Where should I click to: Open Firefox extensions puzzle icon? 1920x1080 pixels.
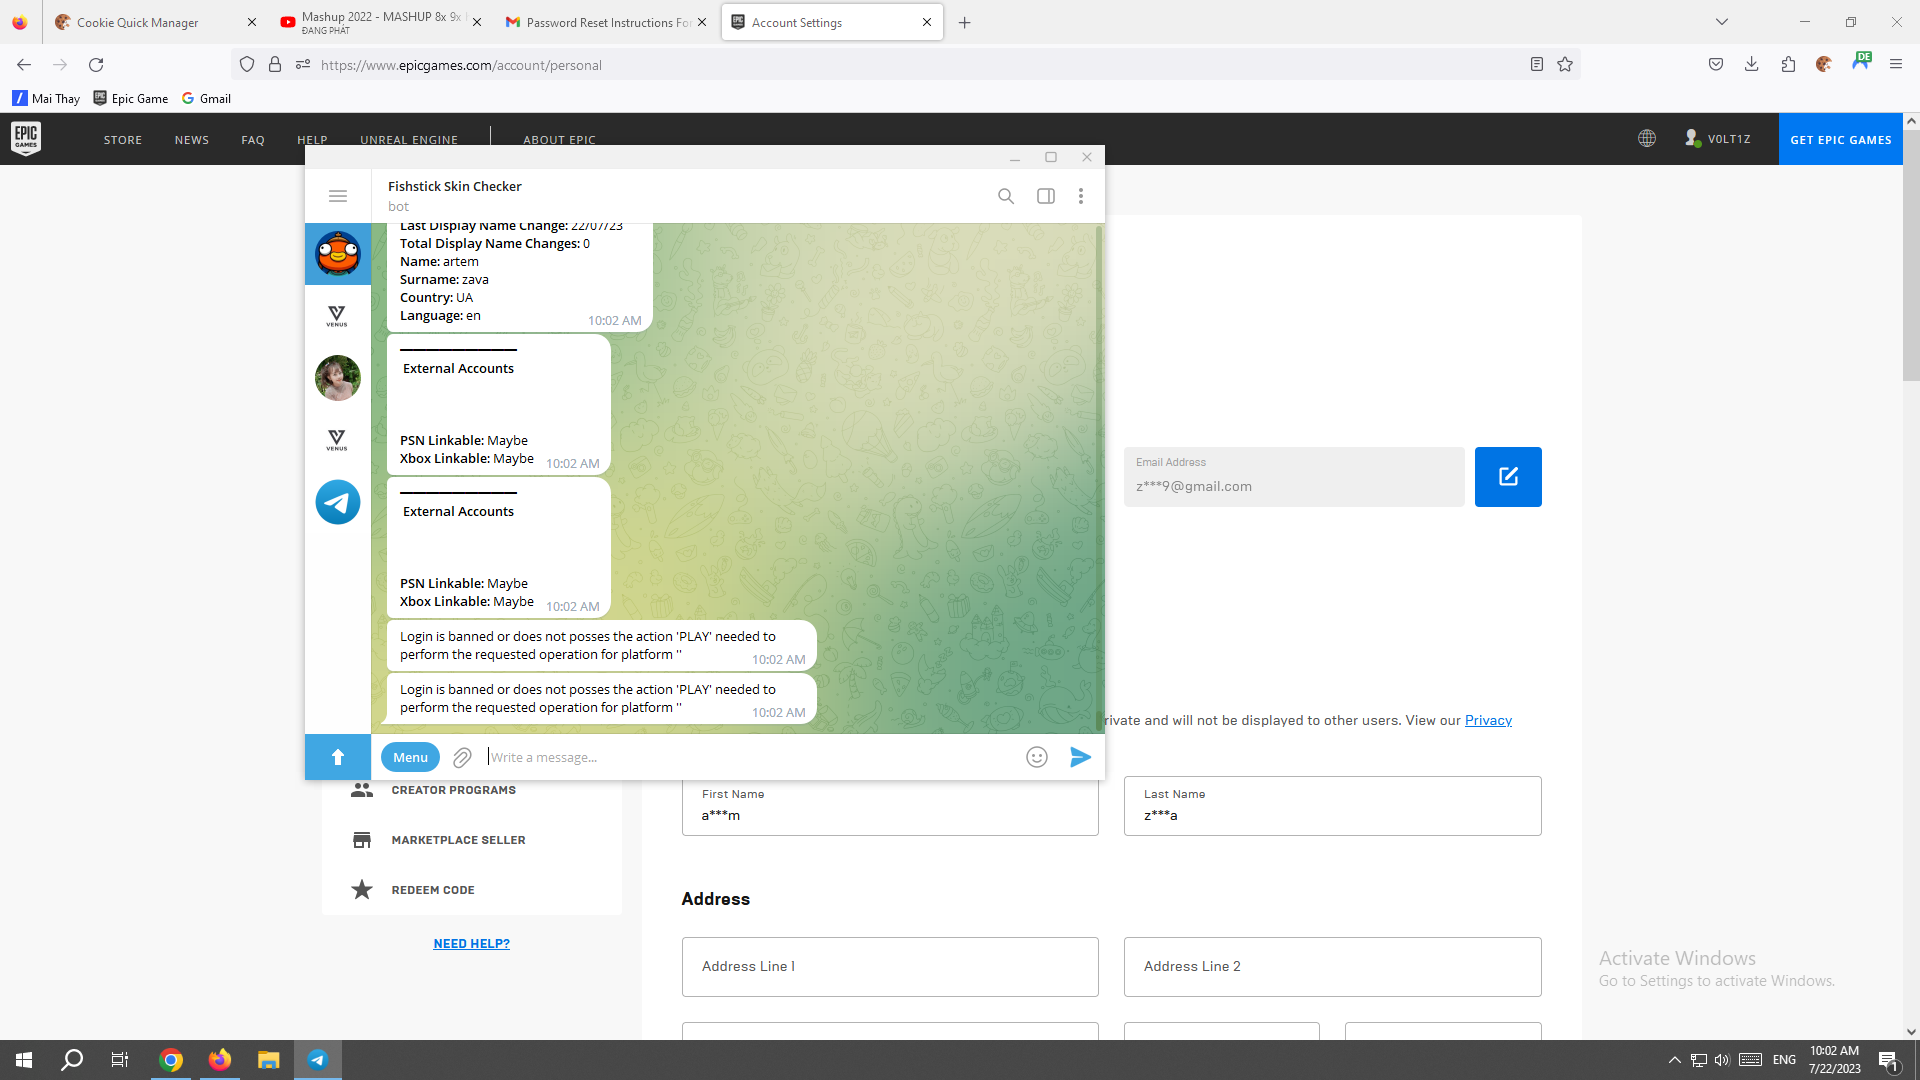pos(1788,65)
